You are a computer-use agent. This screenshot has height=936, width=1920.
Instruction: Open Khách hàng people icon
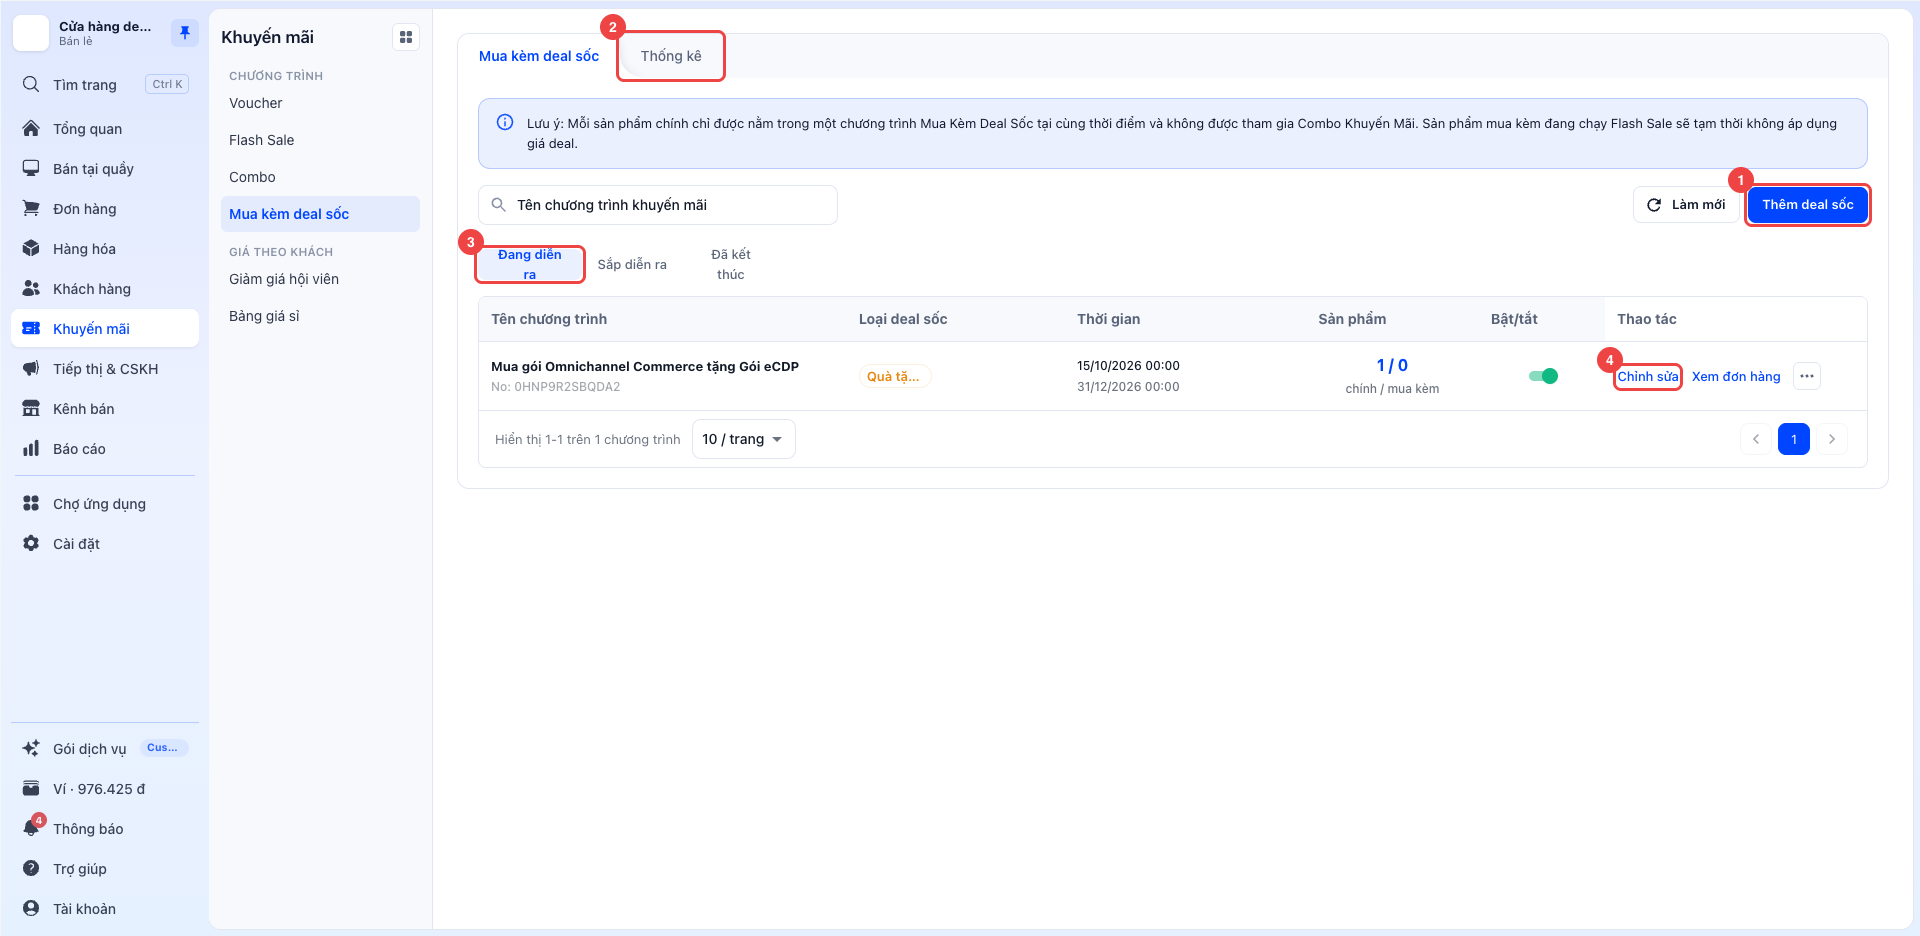[x=31, y=288]
